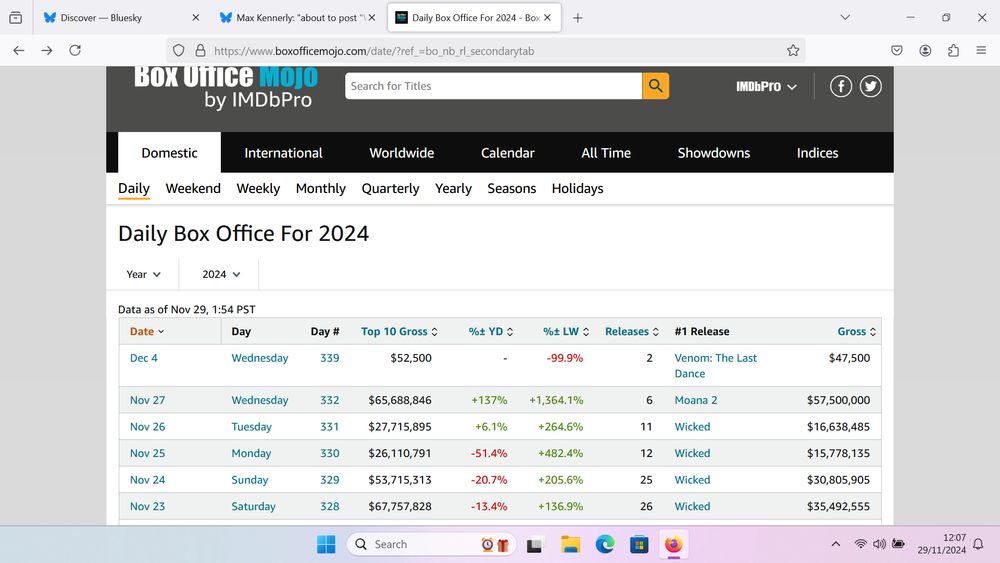Open browser extensions puzzle icon
The height and width of the screenshot is (563, 1000).
point(953,50)
